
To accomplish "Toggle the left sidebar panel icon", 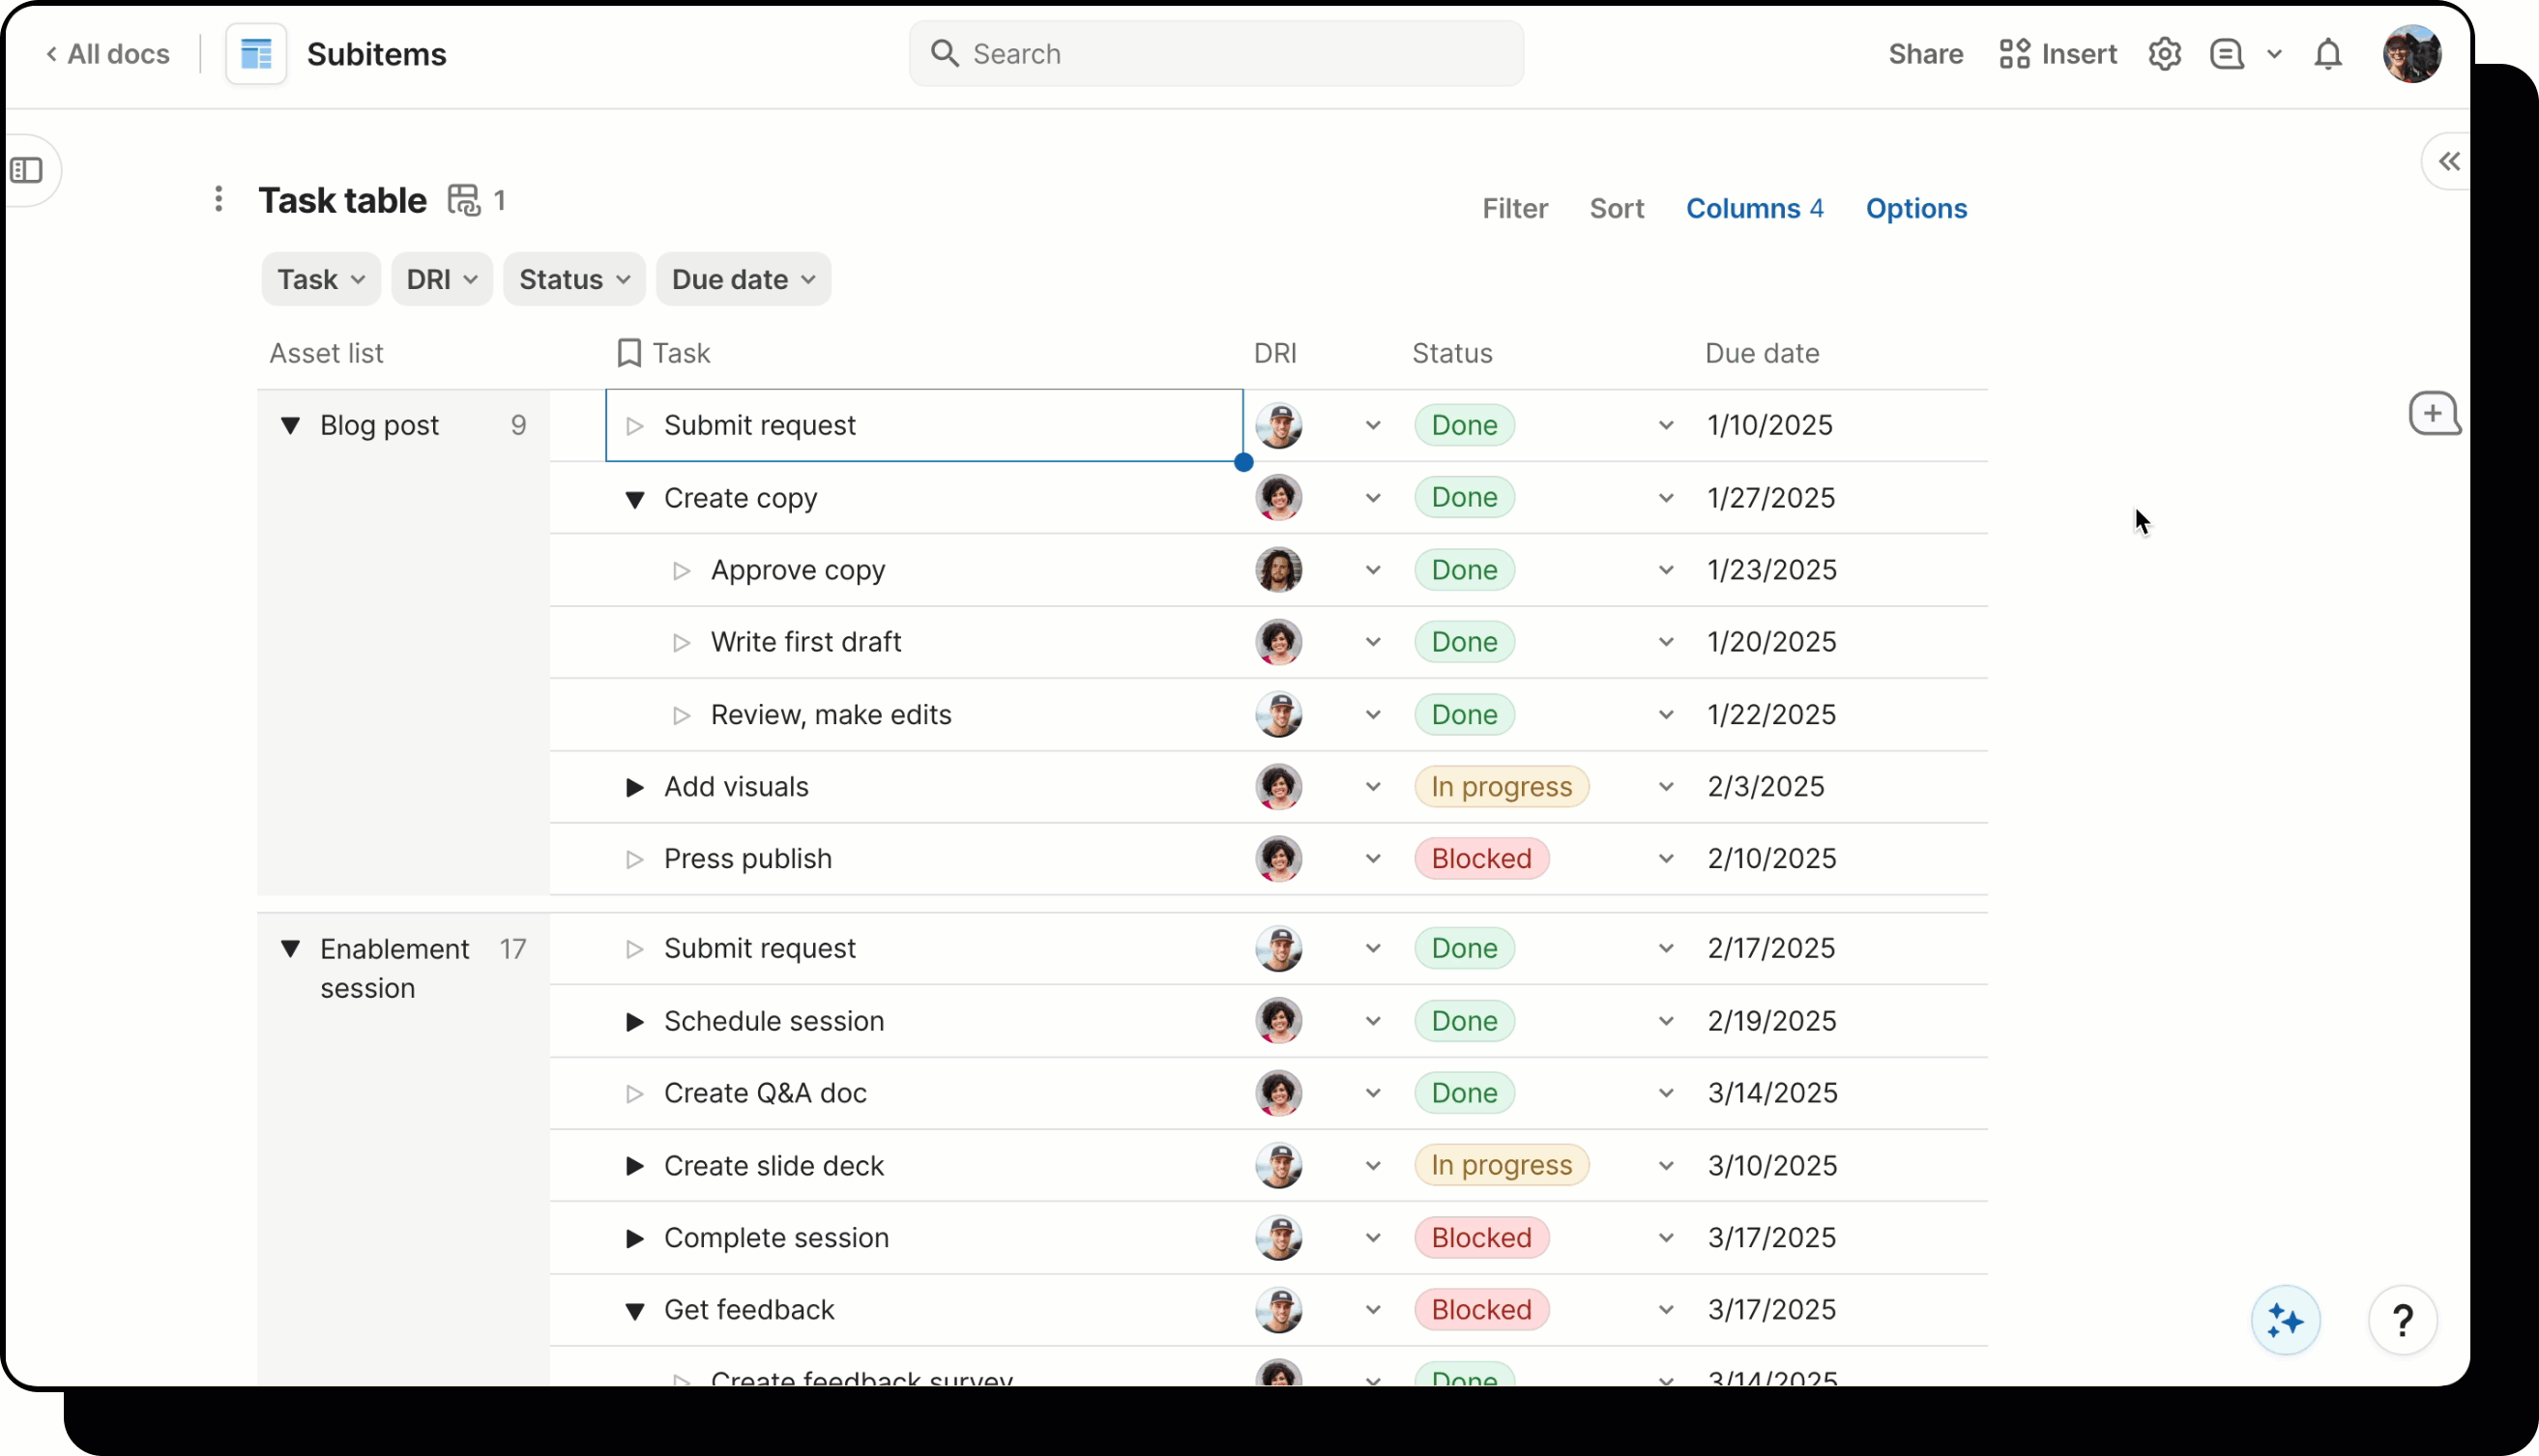I will coord(27,170).
